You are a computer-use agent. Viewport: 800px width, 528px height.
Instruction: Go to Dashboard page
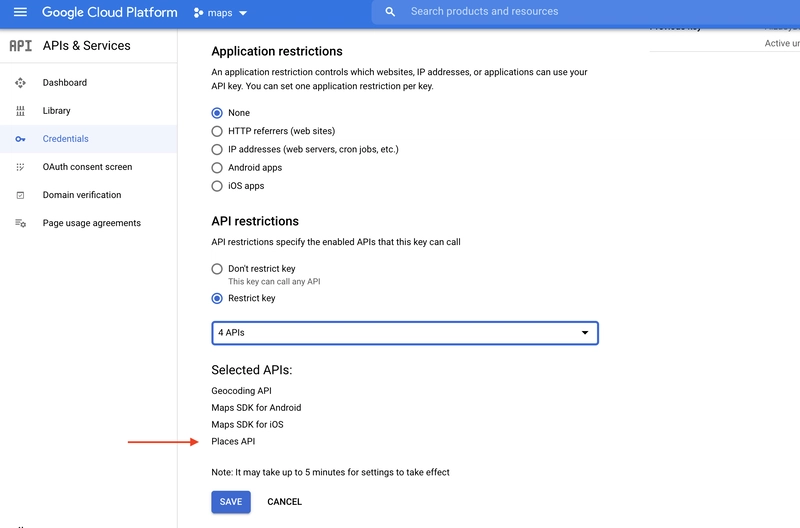(x=65, y=83)
